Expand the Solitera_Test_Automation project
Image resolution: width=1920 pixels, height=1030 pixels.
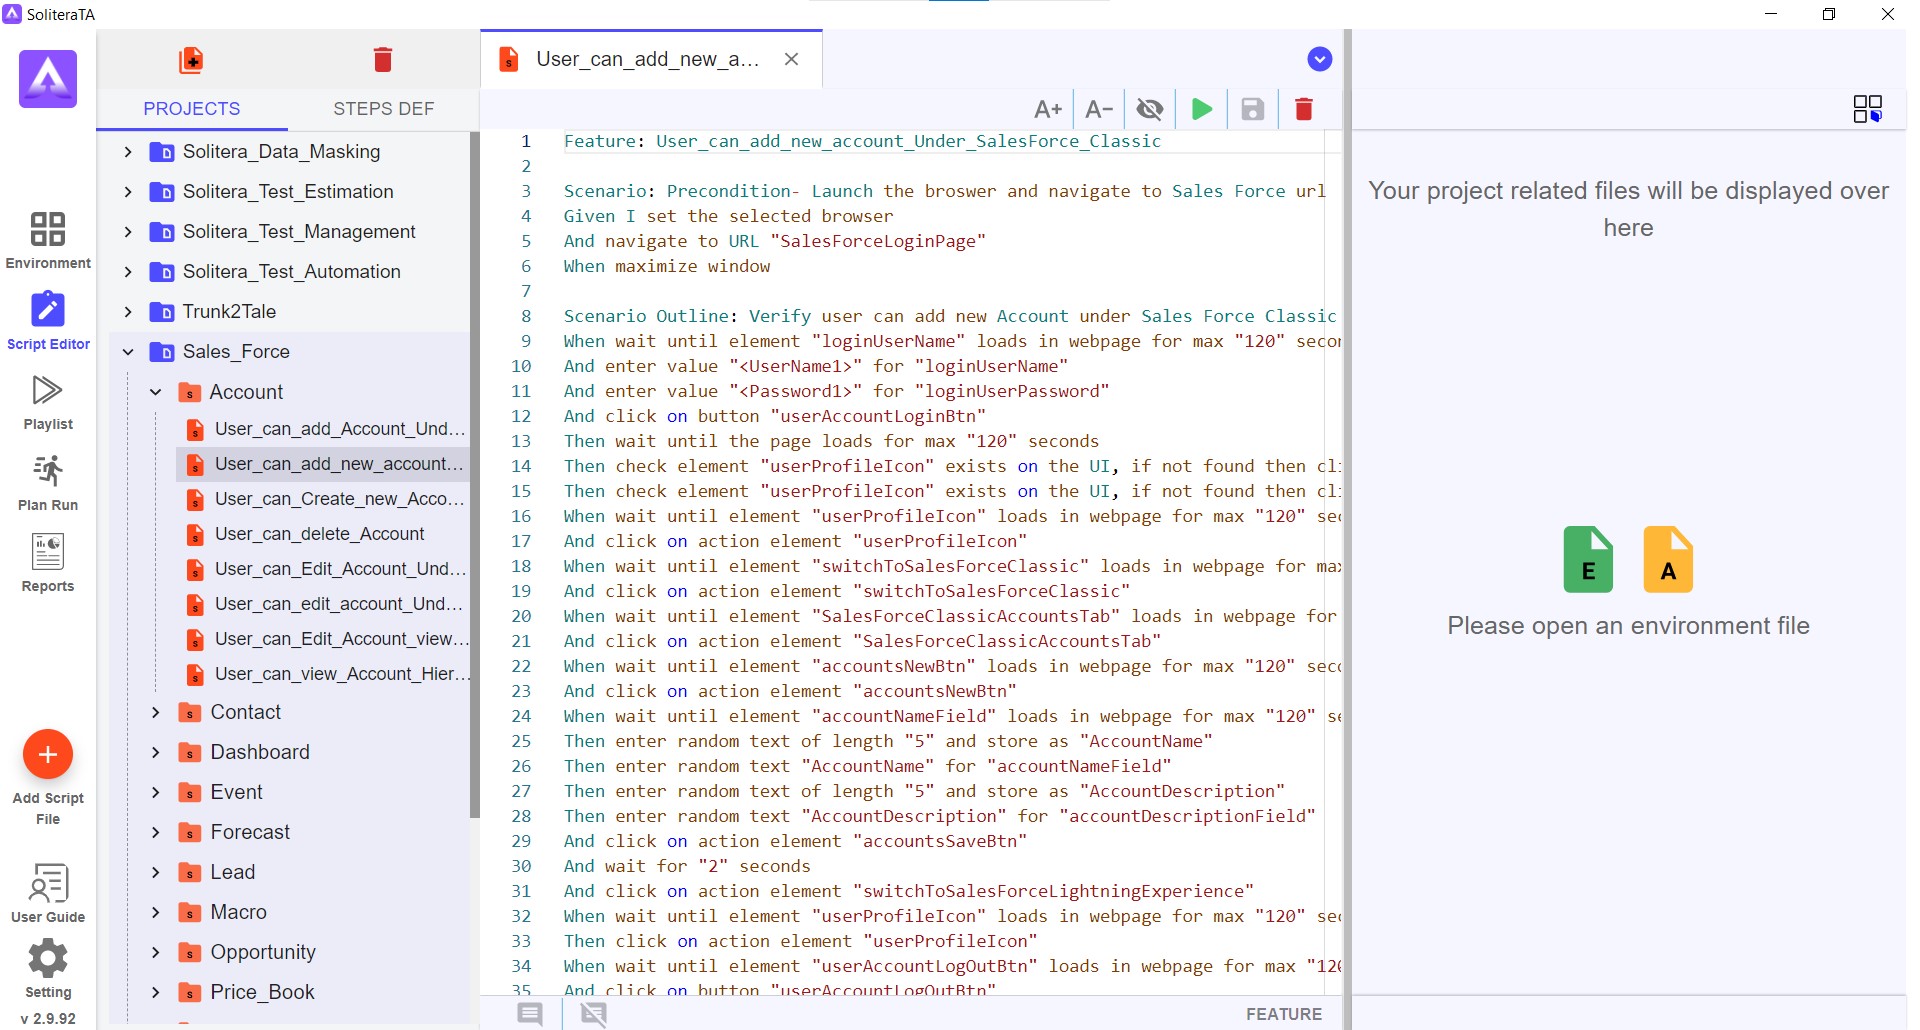128,272
